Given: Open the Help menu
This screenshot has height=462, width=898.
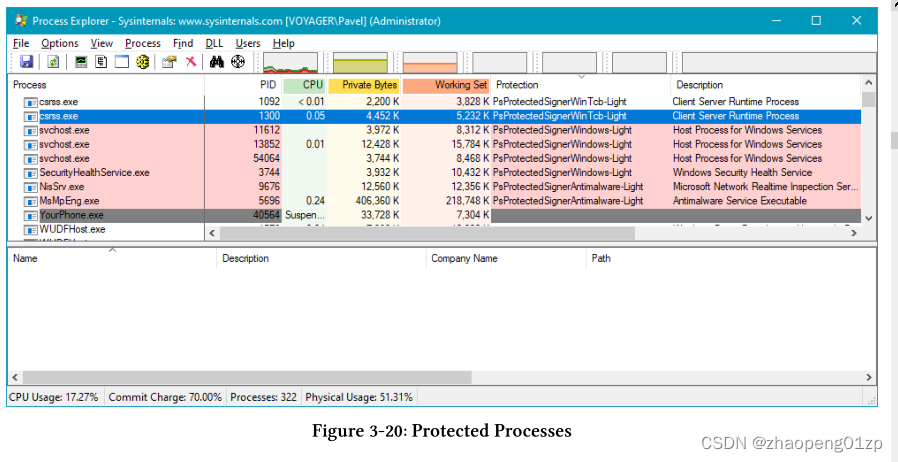Looking at the screenshot, I should pyautogui.click(x=283, y=44).
